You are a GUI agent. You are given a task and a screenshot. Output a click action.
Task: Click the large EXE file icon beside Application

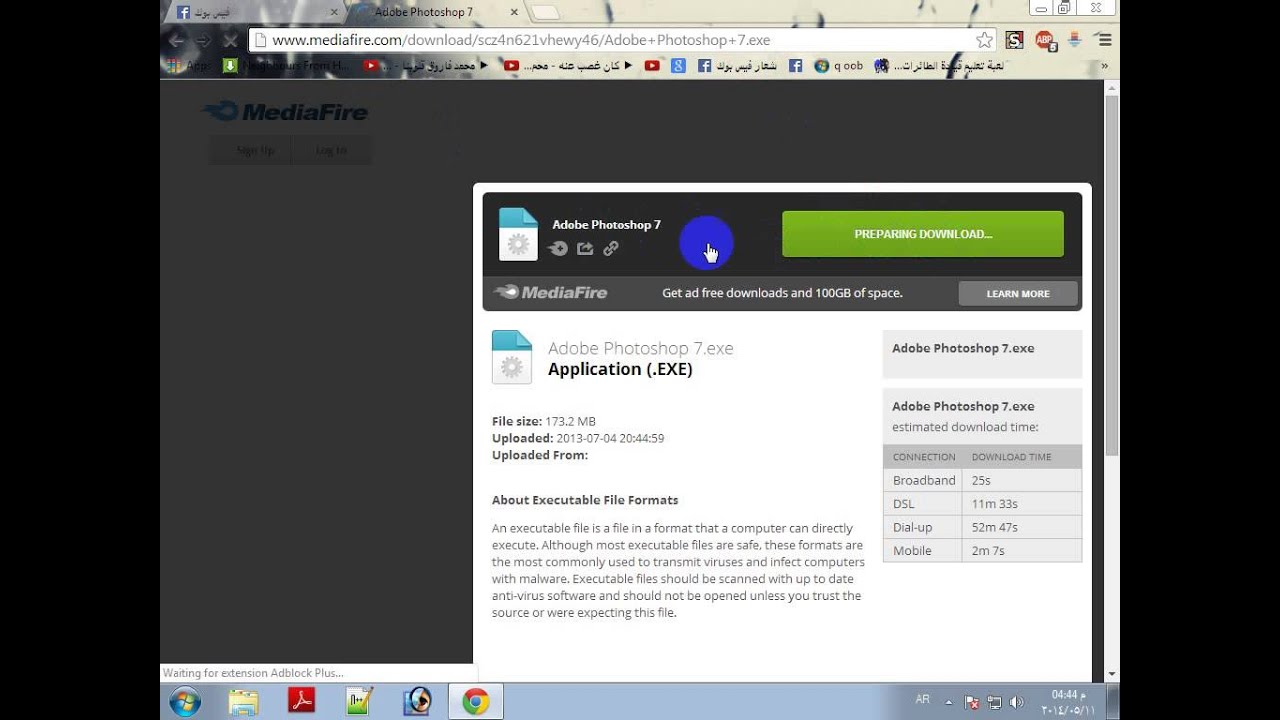click(512, 357)
